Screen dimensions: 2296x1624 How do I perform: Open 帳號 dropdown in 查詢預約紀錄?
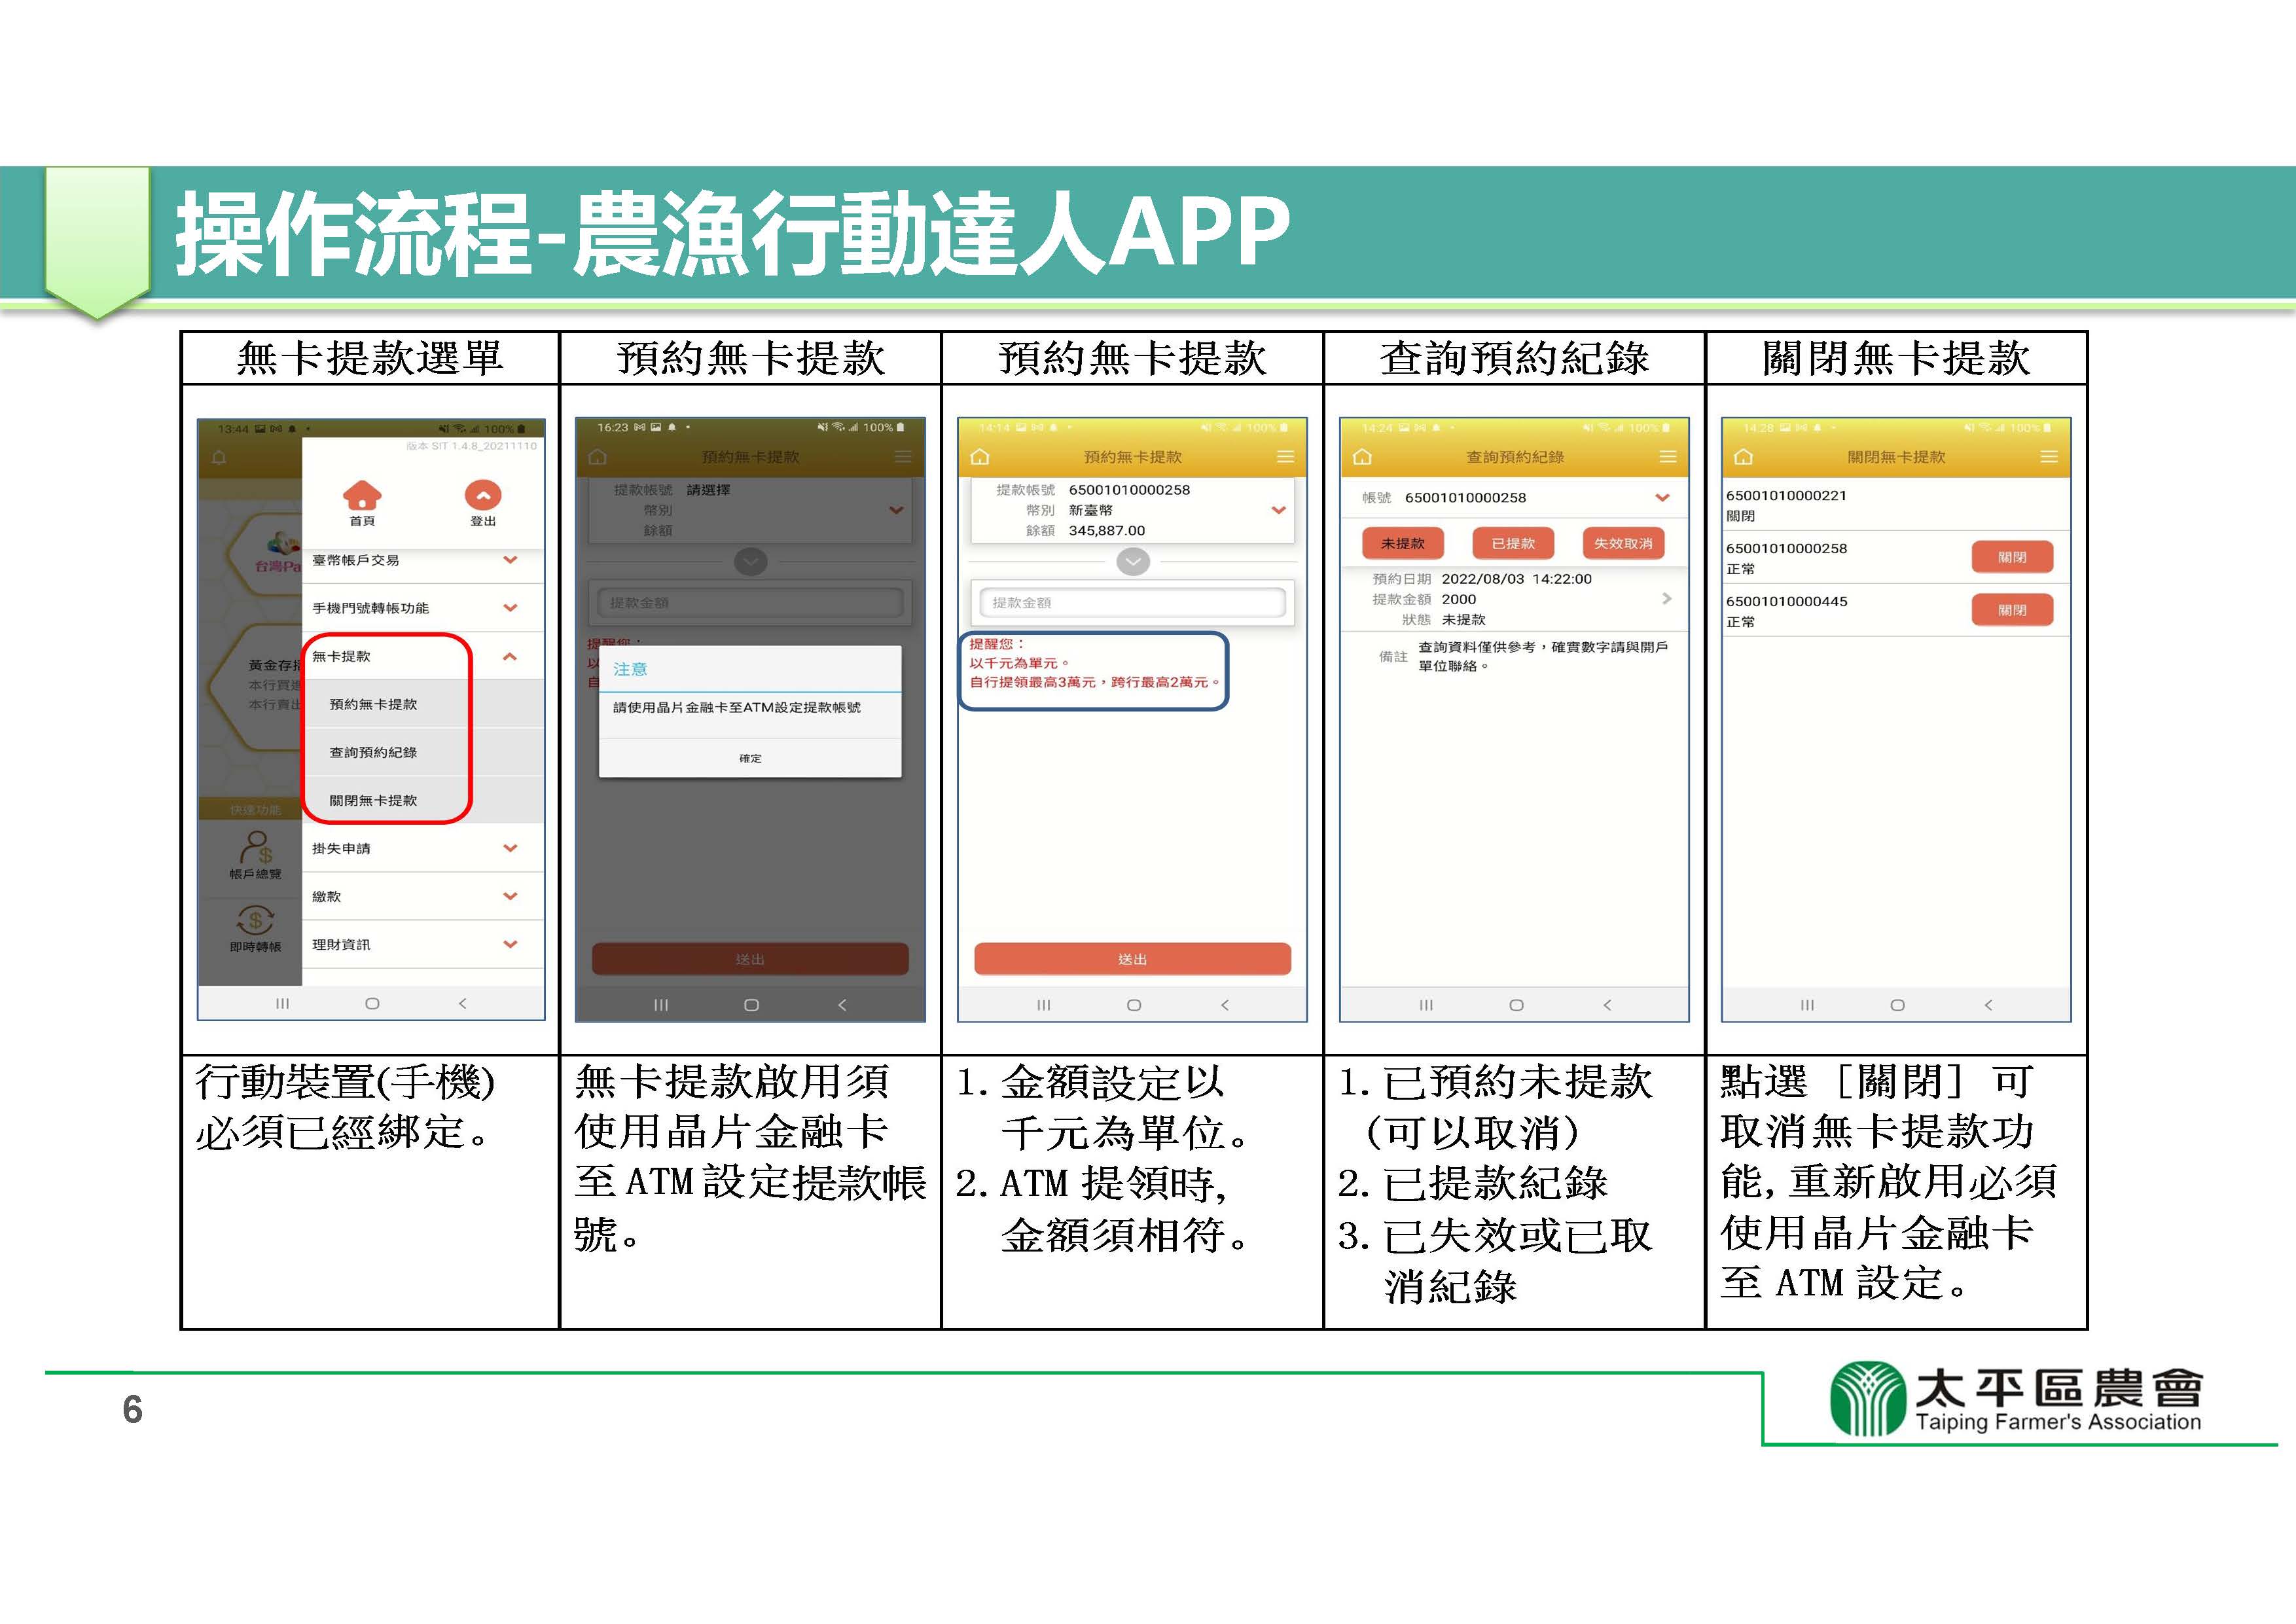[x=1515, y=498]
